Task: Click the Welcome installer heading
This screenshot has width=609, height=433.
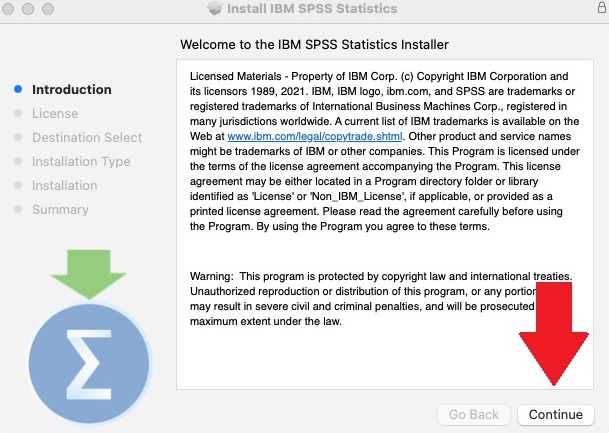Action: (x=314, y=45)
